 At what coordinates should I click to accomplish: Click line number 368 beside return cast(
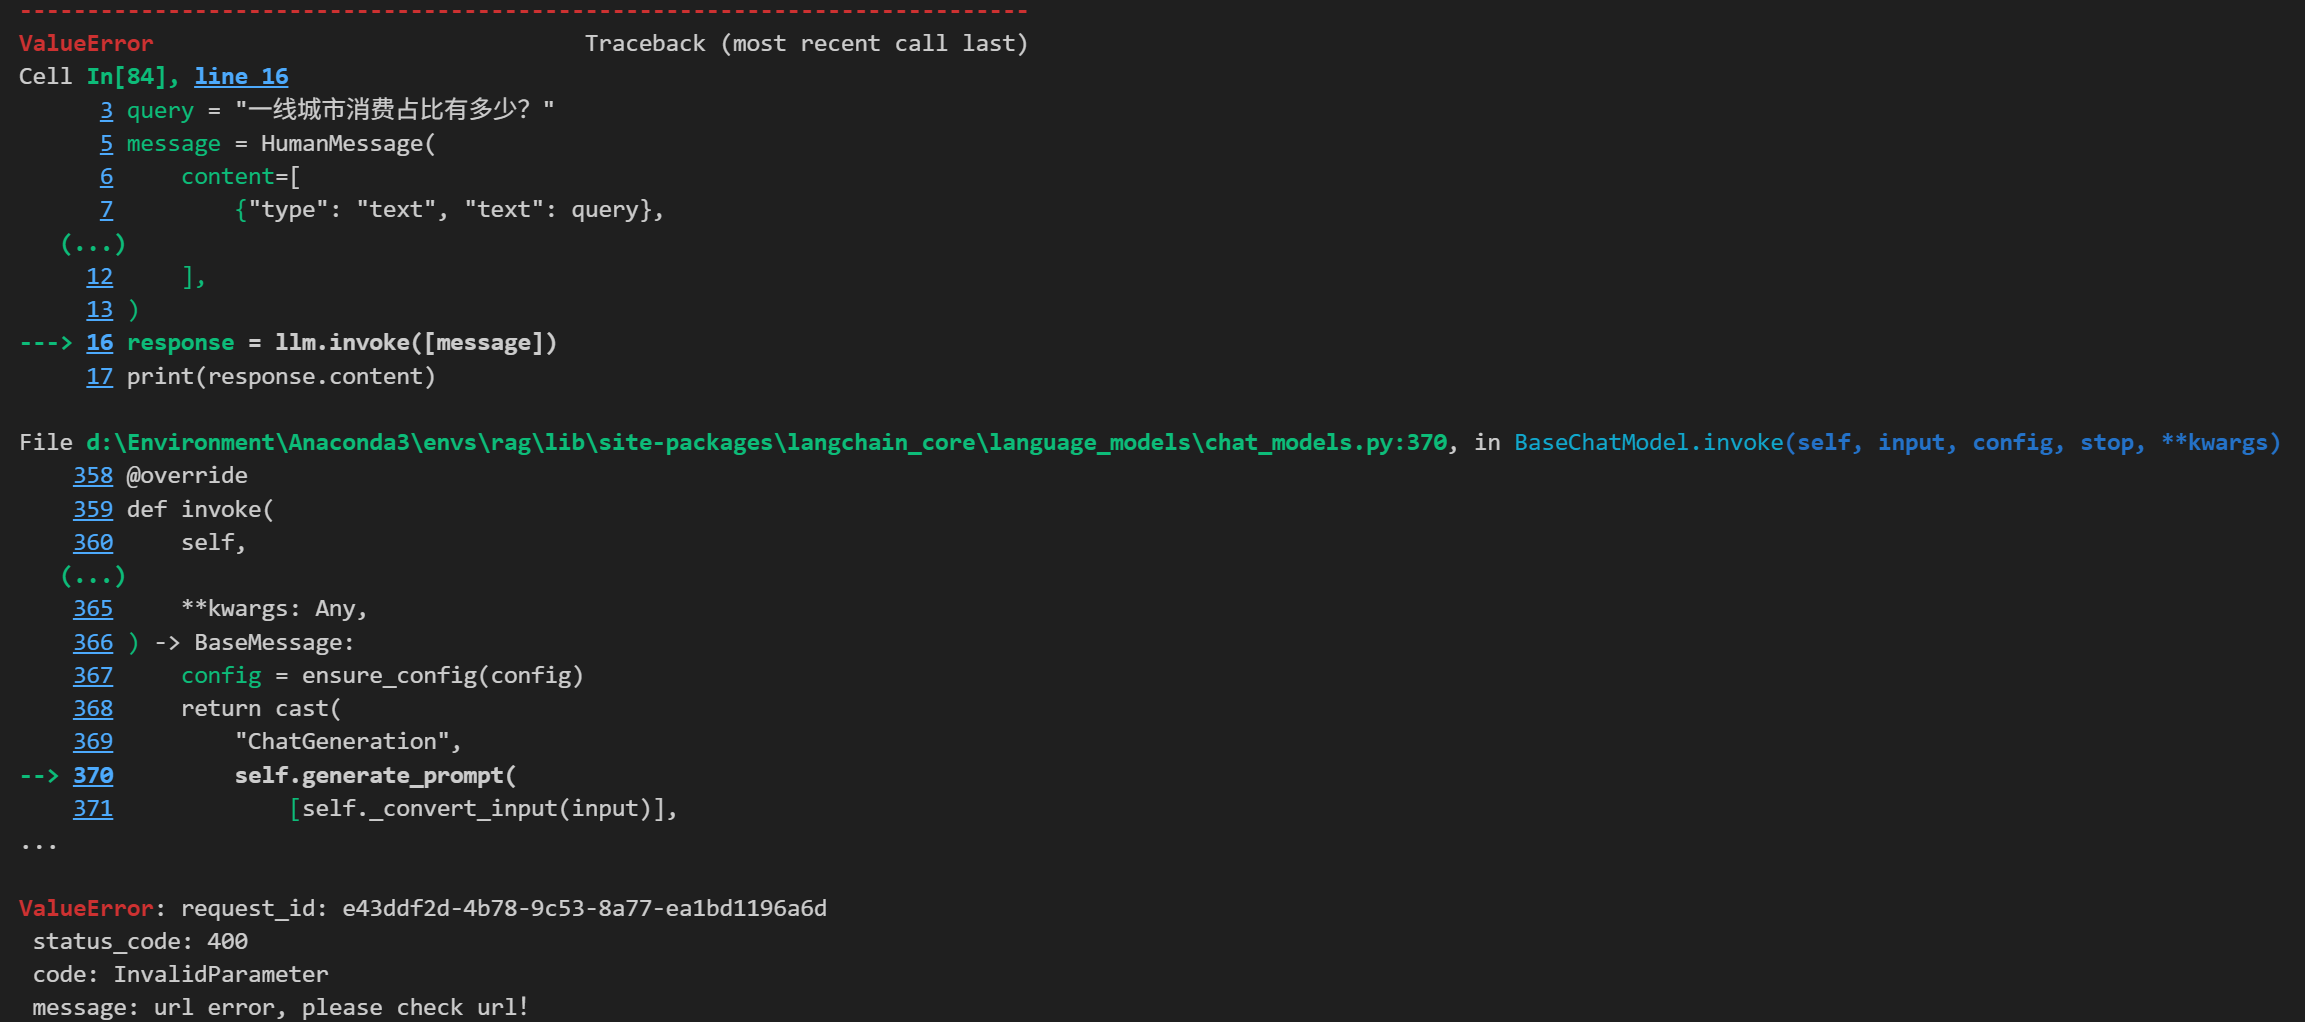click(93, 709)
